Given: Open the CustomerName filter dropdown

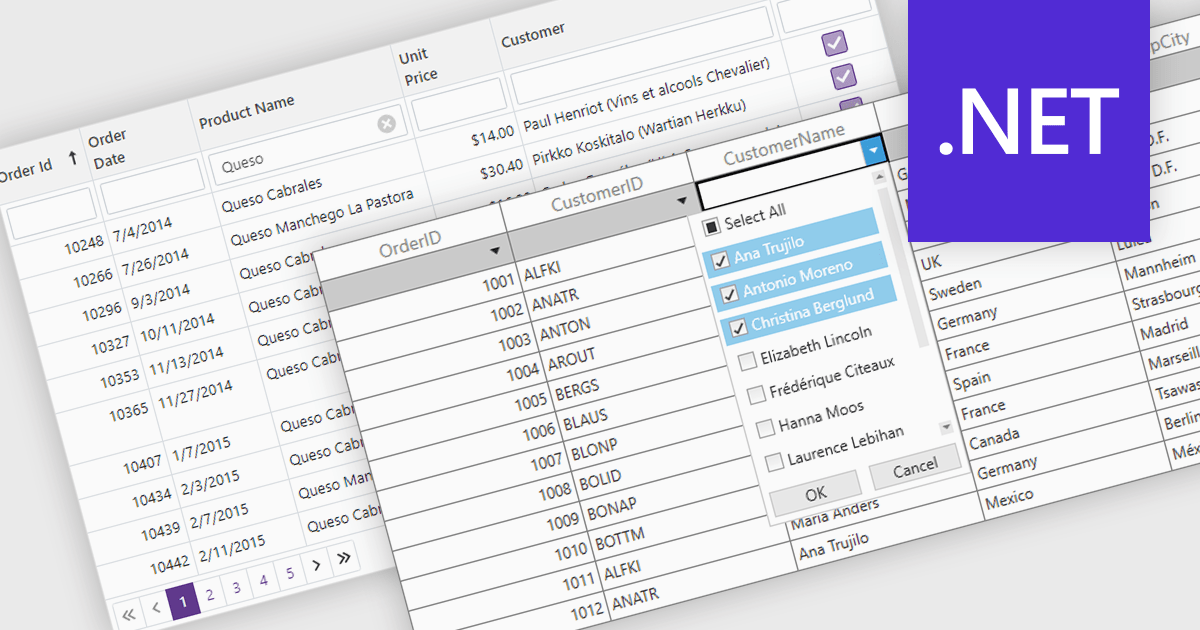Looking at the screenshot, I should pos(874,150).
